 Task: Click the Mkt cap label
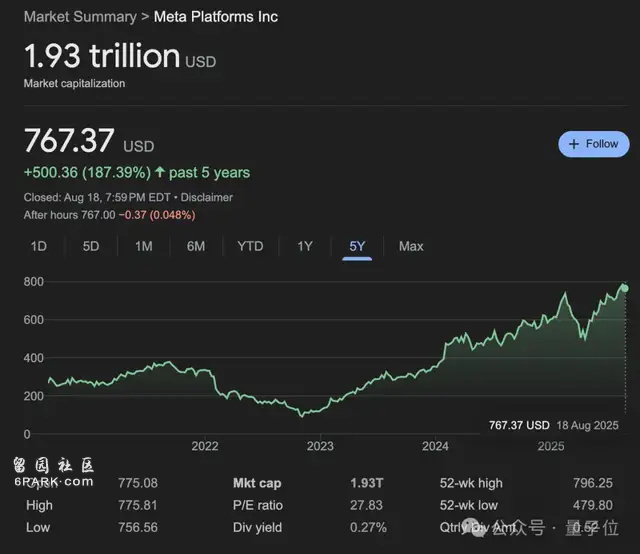(257, 483)
